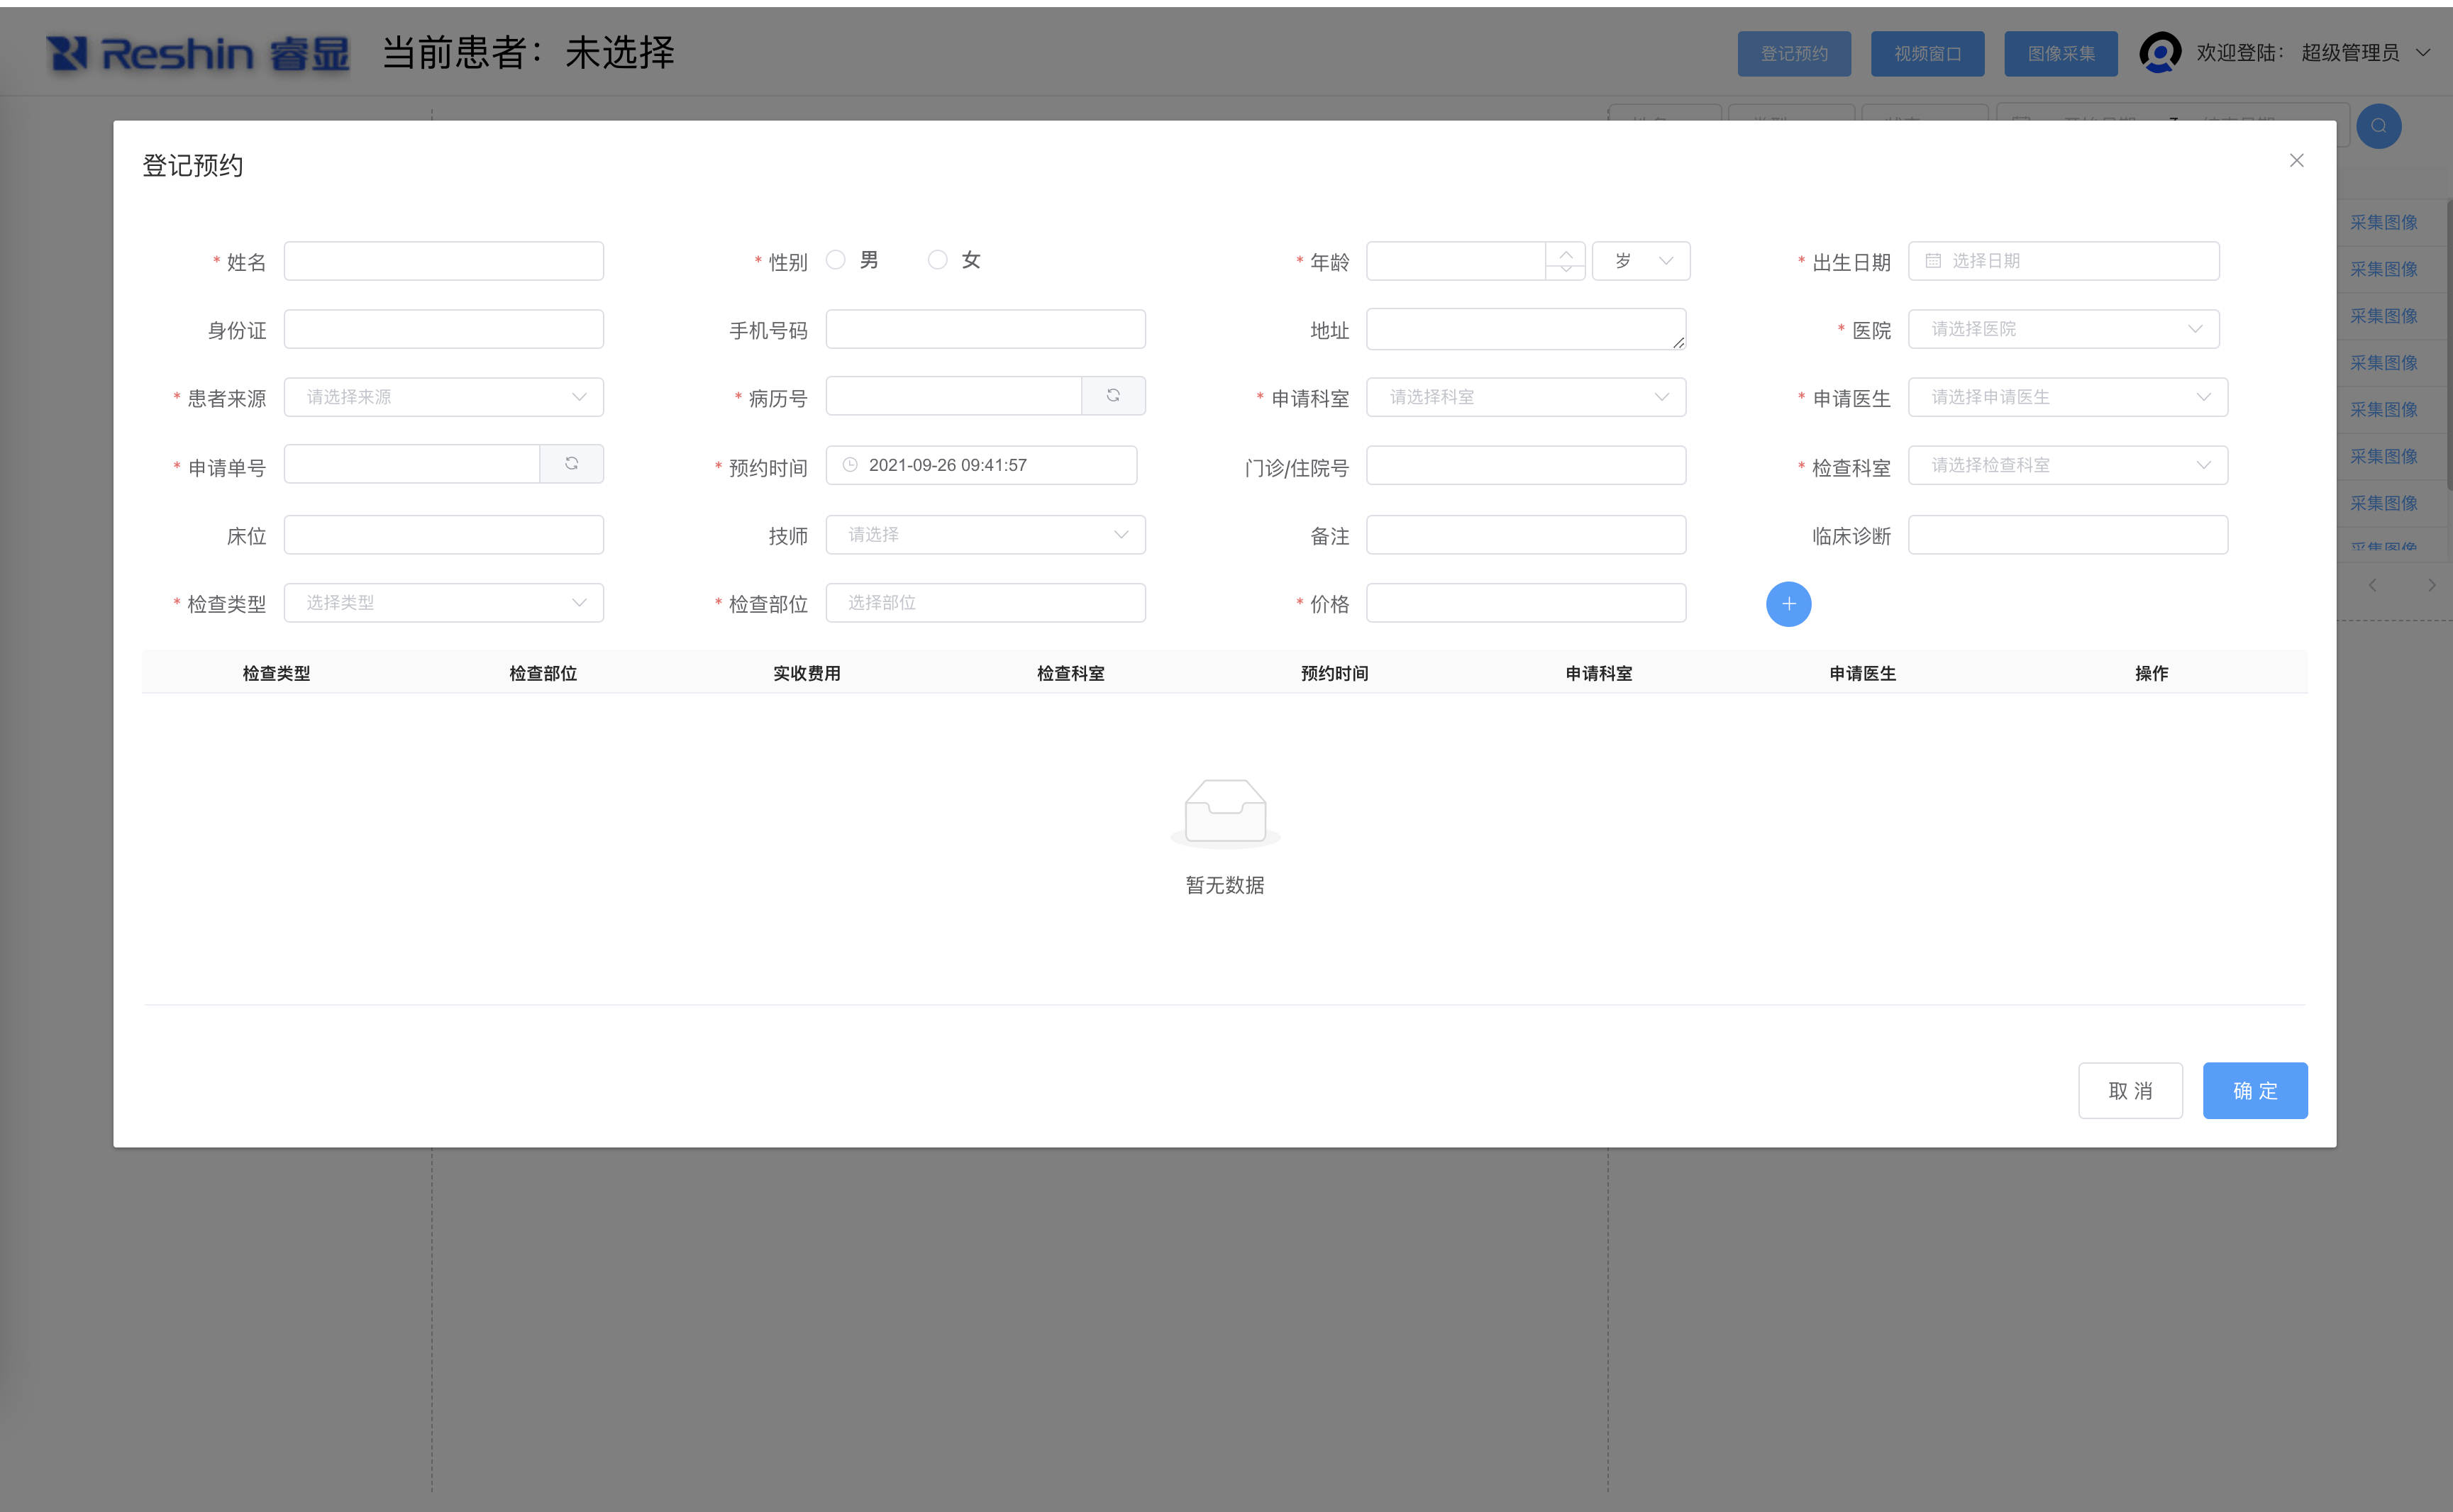The width and height of the screenshot is (2453, 1512).
Task: Expand the 患者来源 source dropdown
Action: pos(444,397)
